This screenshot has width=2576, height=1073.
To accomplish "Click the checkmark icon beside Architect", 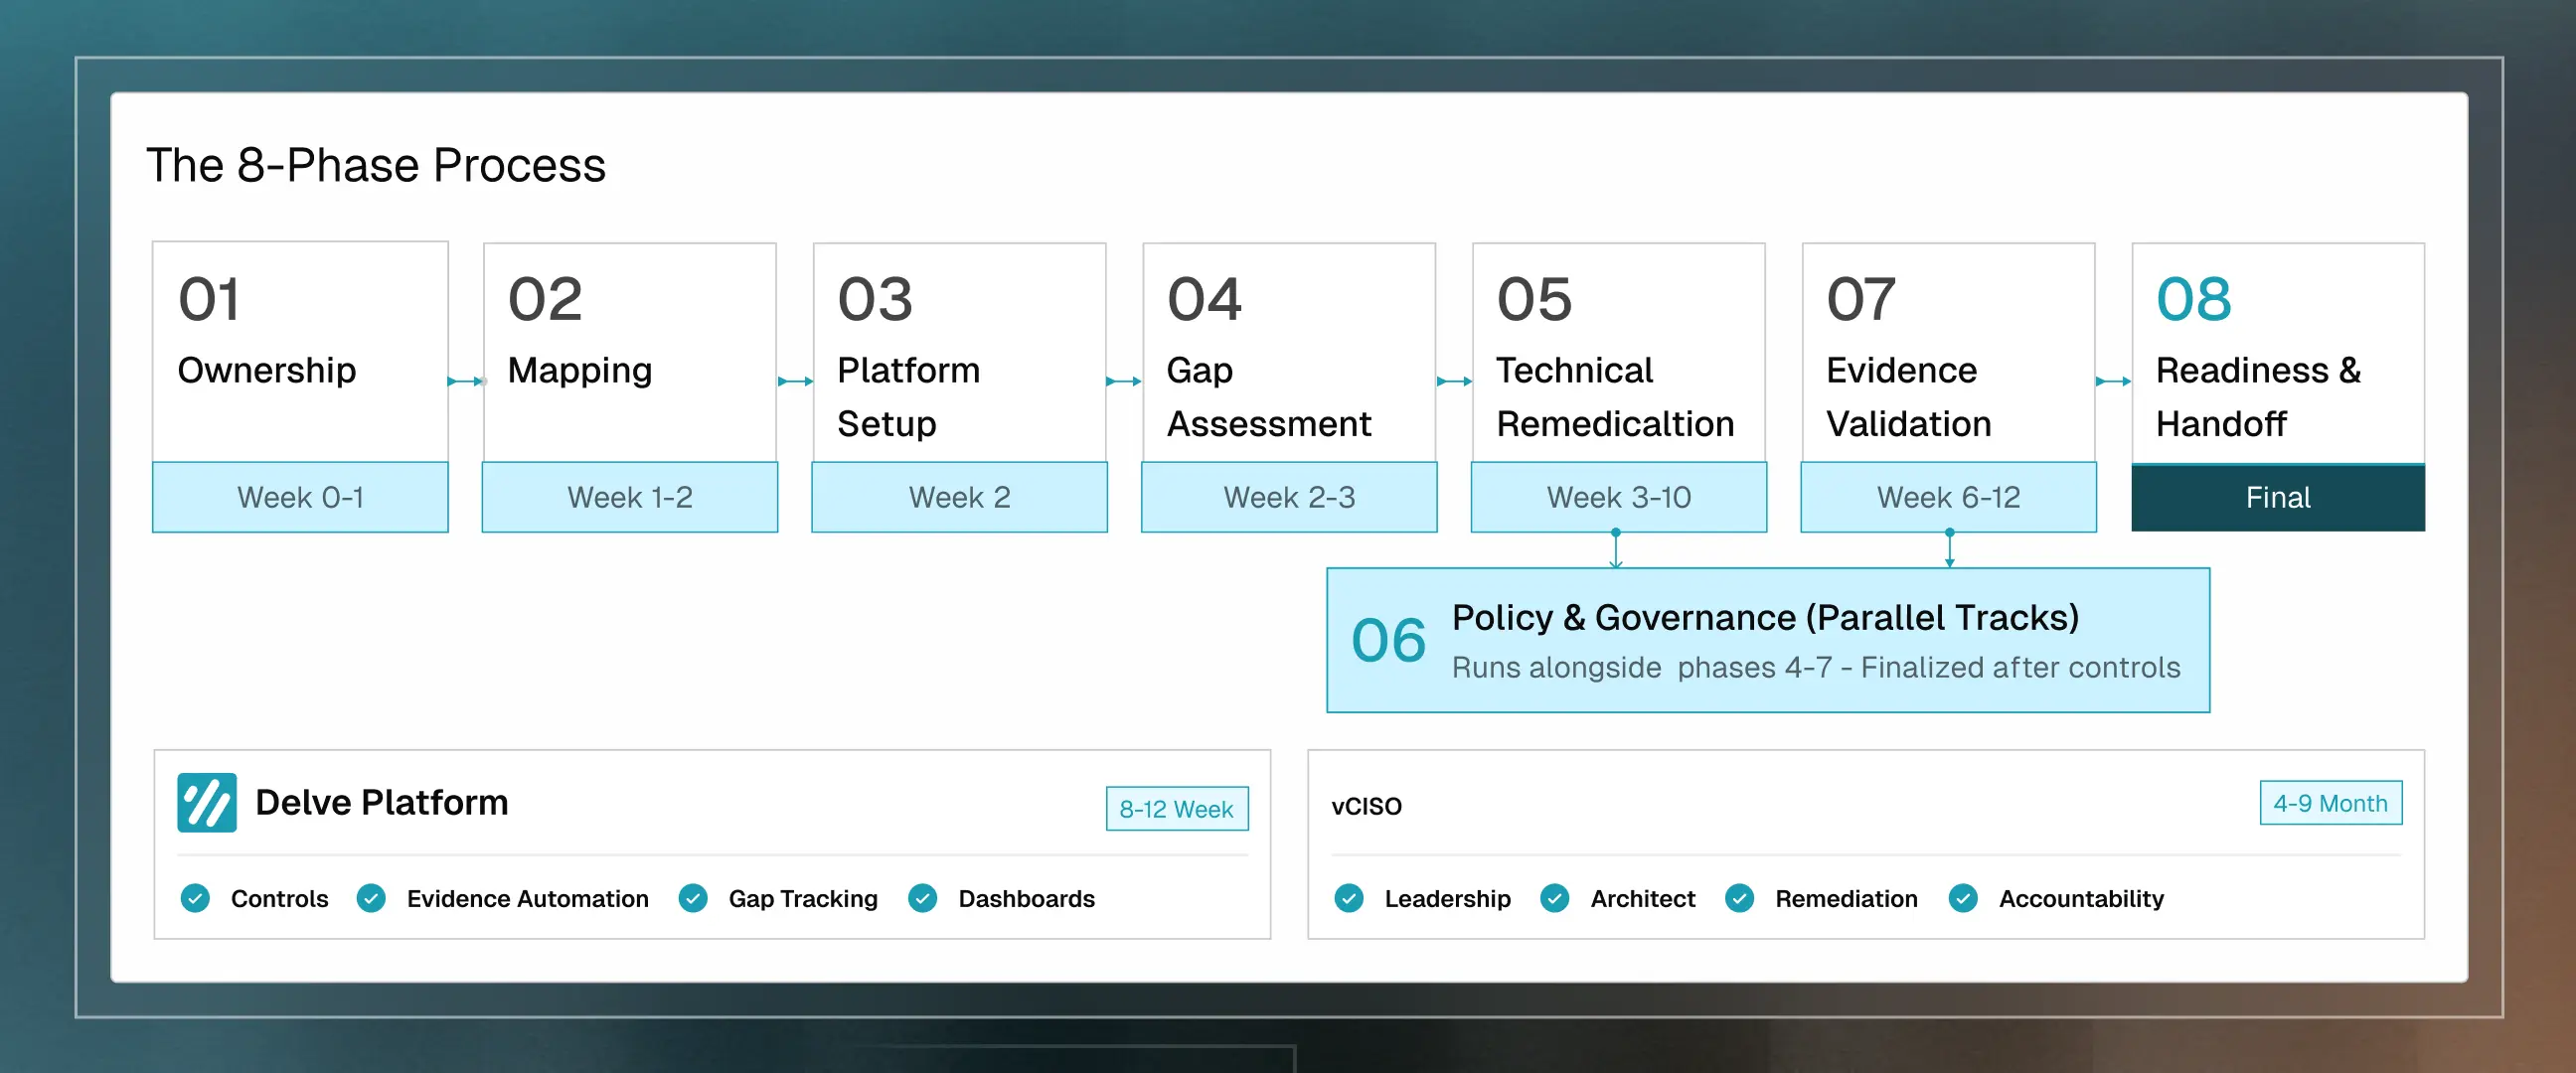I will [x=1554, y=898].
